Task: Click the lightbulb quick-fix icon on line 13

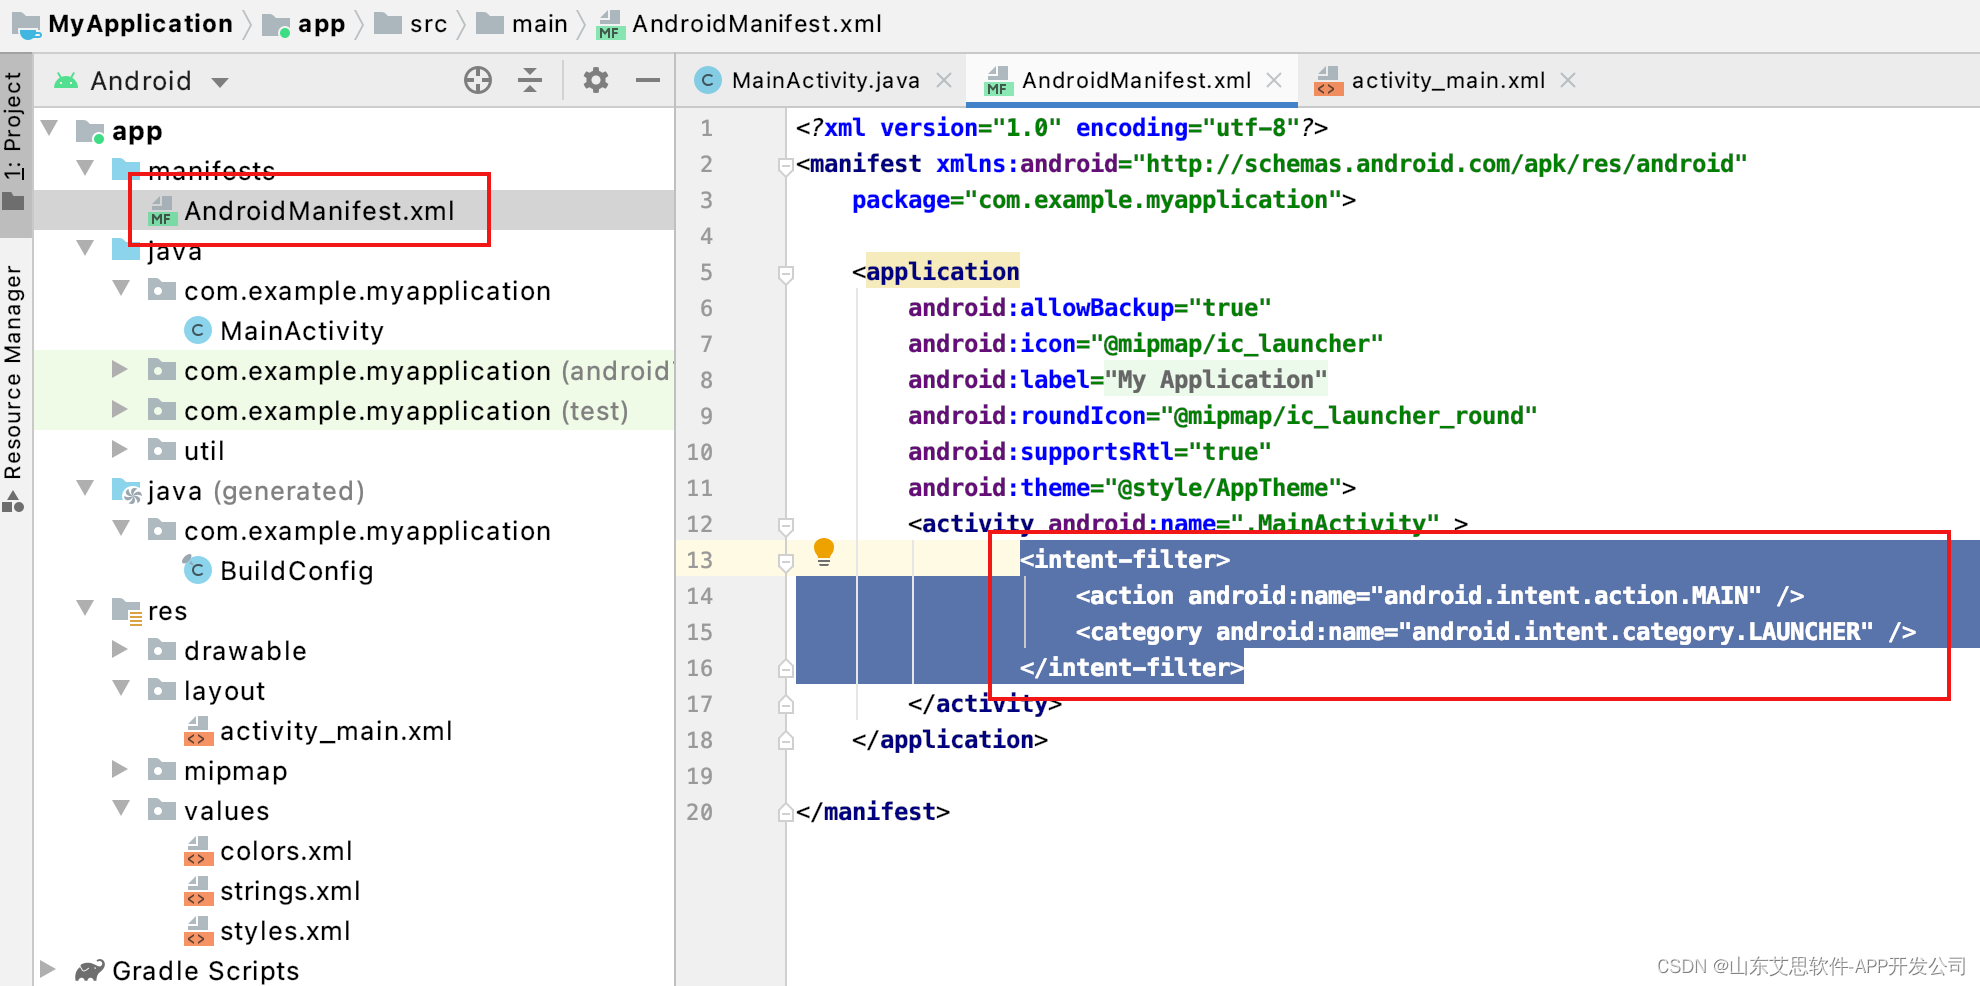Action: coord(824,550)
